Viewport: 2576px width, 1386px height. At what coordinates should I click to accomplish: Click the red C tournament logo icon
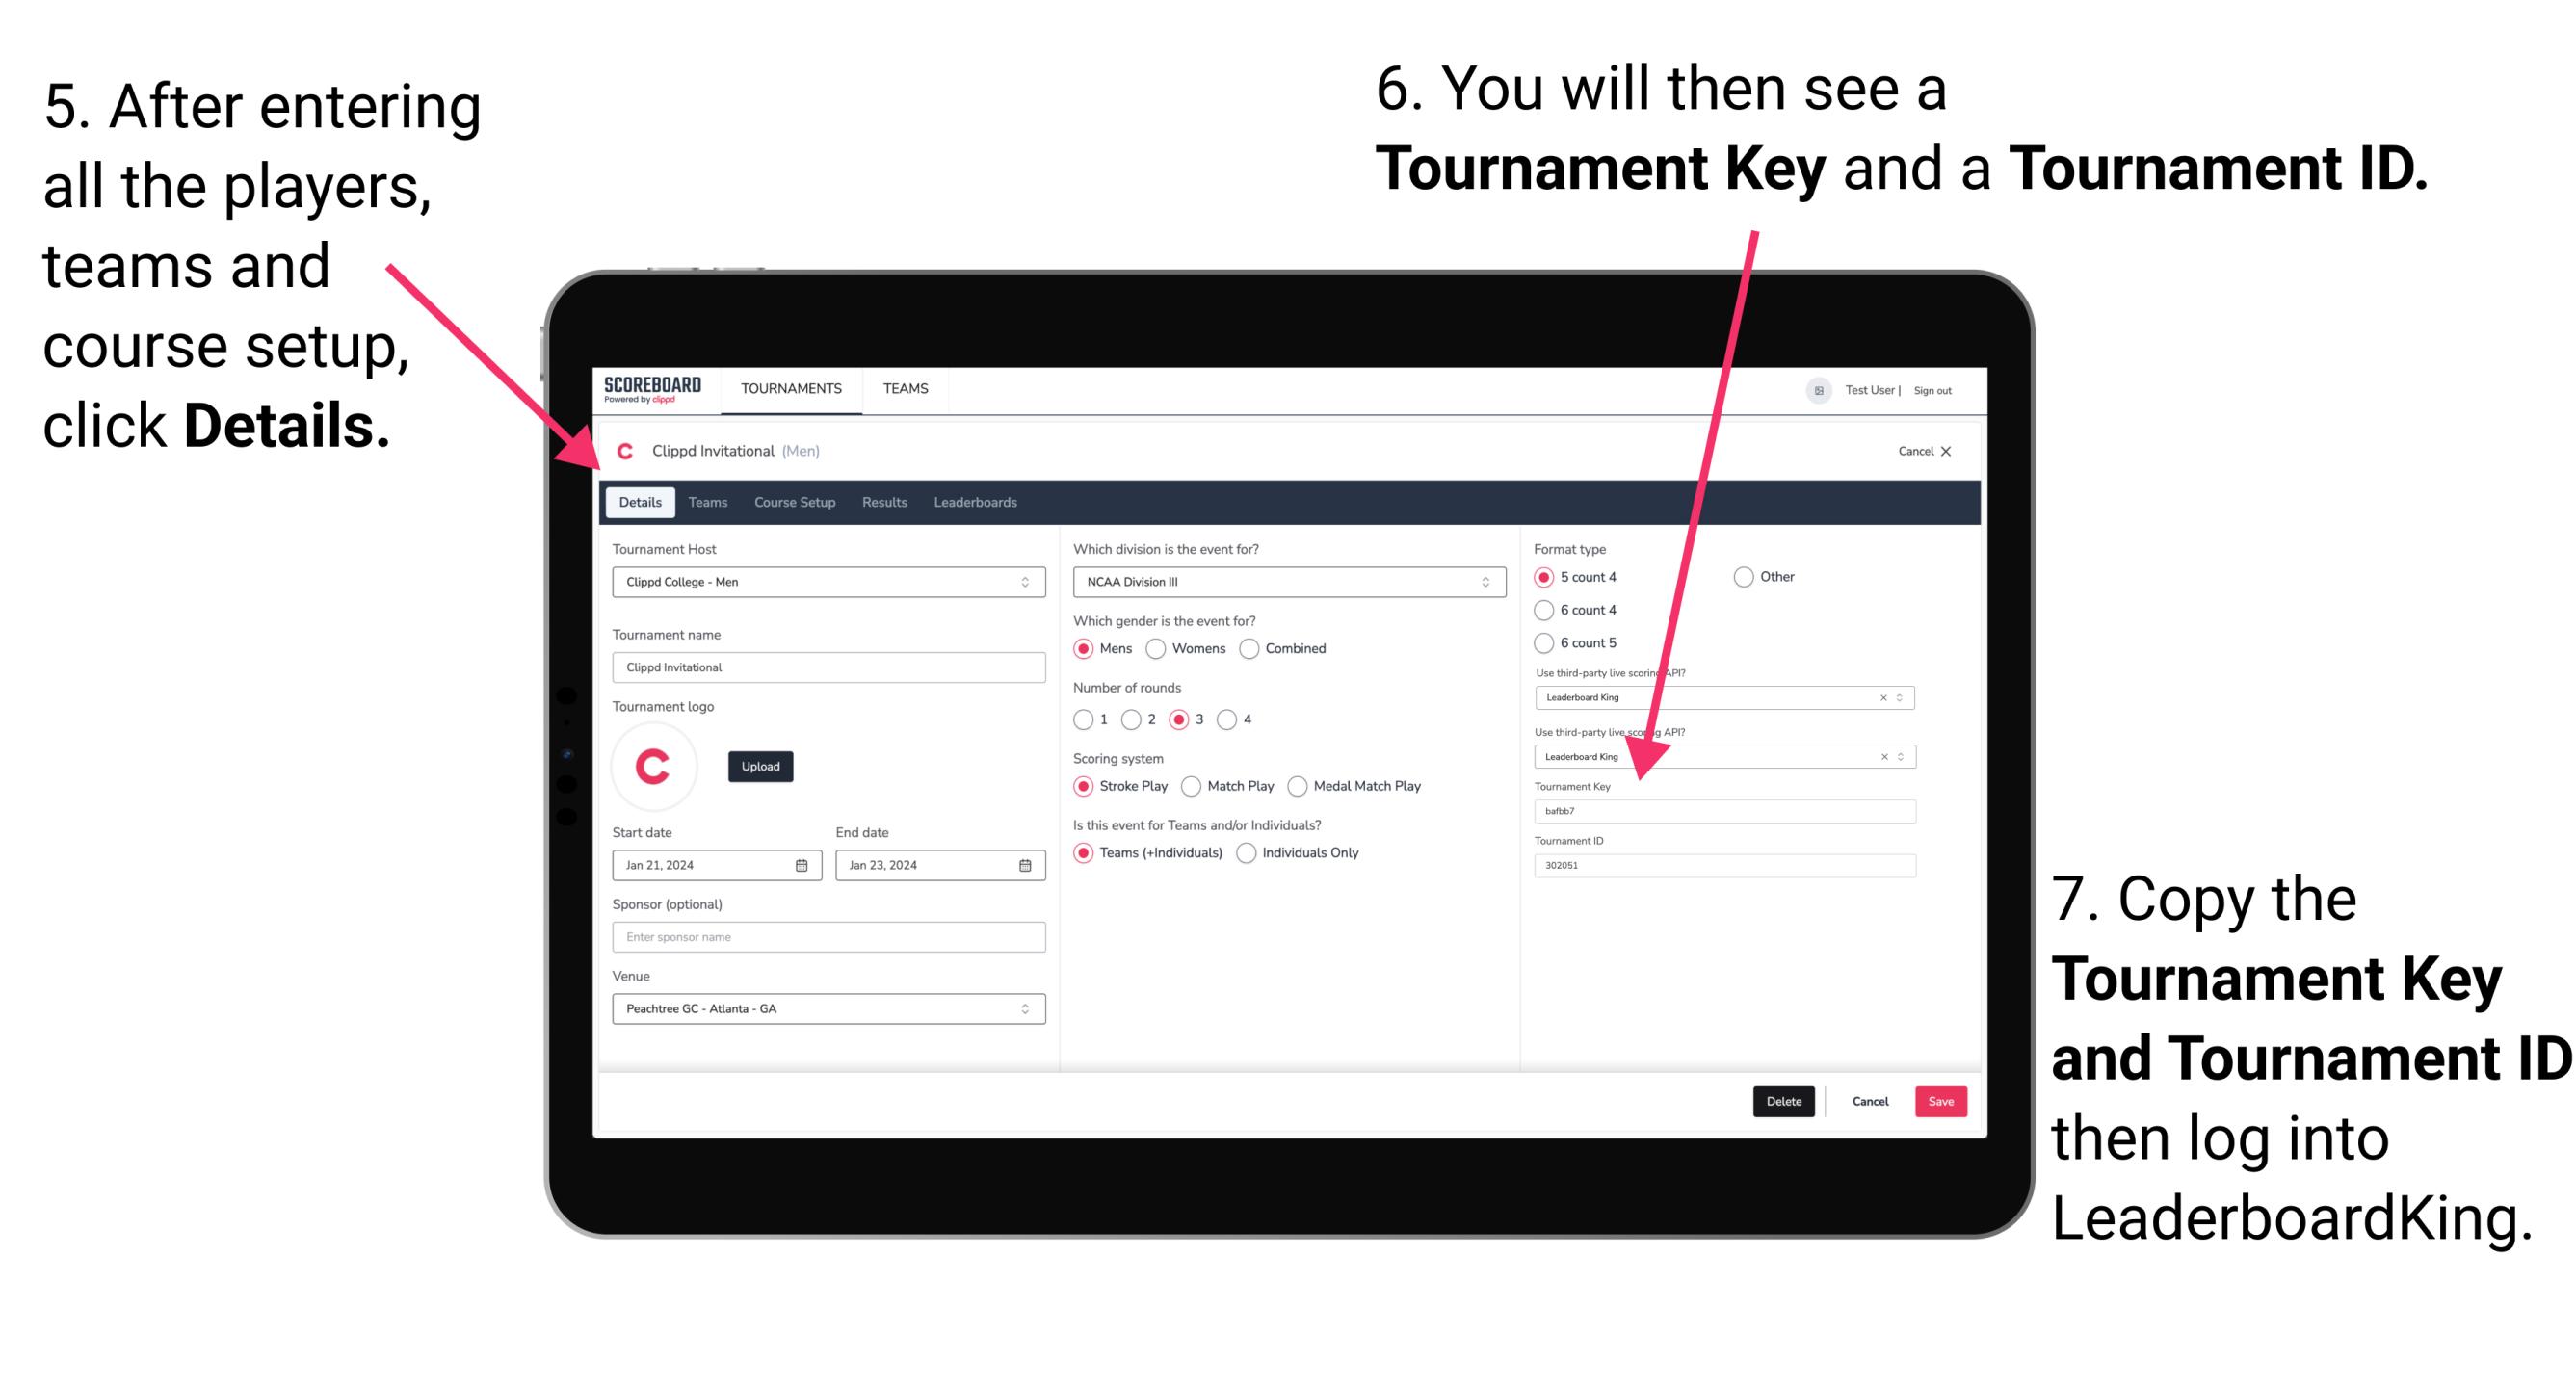click(657, 765)
